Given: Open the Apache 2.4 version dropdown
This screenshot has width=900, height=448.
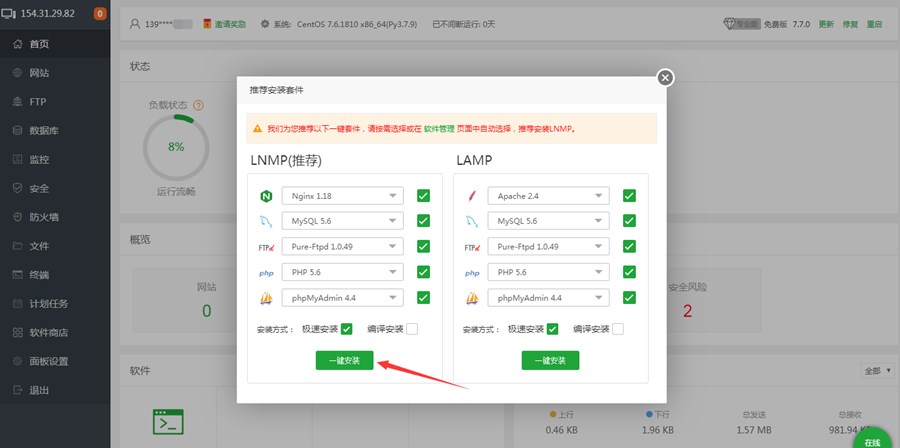Looking at the screenshot, I should tap(549, 196).
